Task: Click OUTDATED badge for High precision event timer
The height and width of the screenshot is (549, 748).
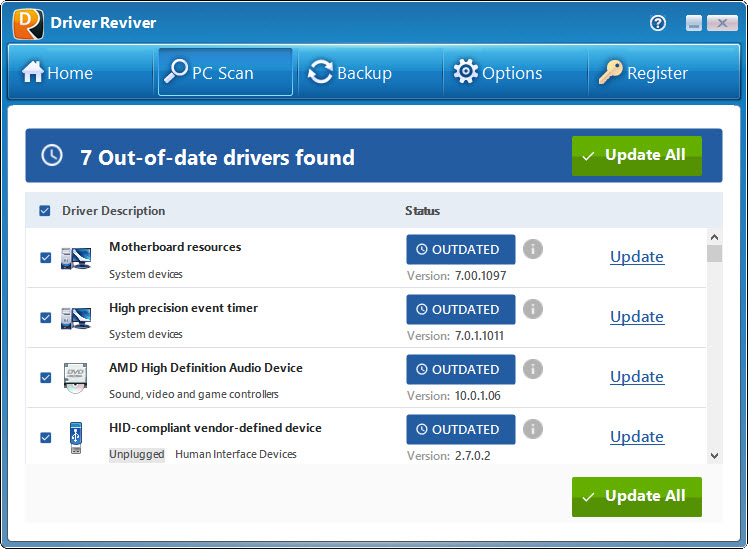Action: point(461,310)
